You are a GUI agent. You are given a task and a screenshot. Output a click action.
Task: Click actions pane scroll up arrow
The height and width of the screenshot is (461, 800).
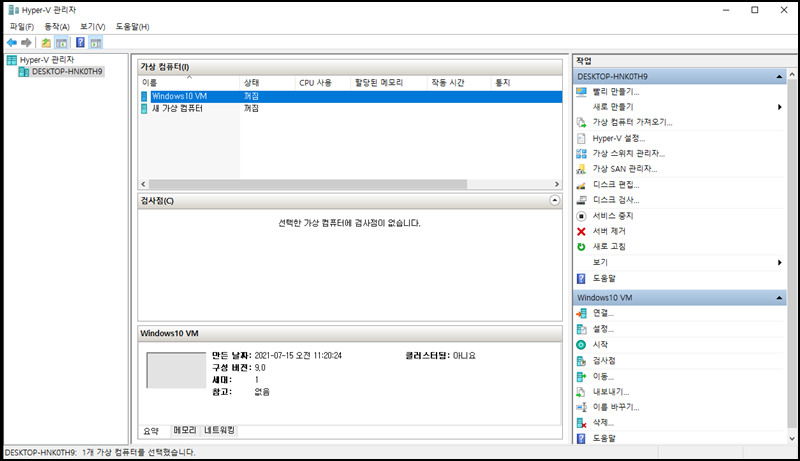click(x=792, y=74)
